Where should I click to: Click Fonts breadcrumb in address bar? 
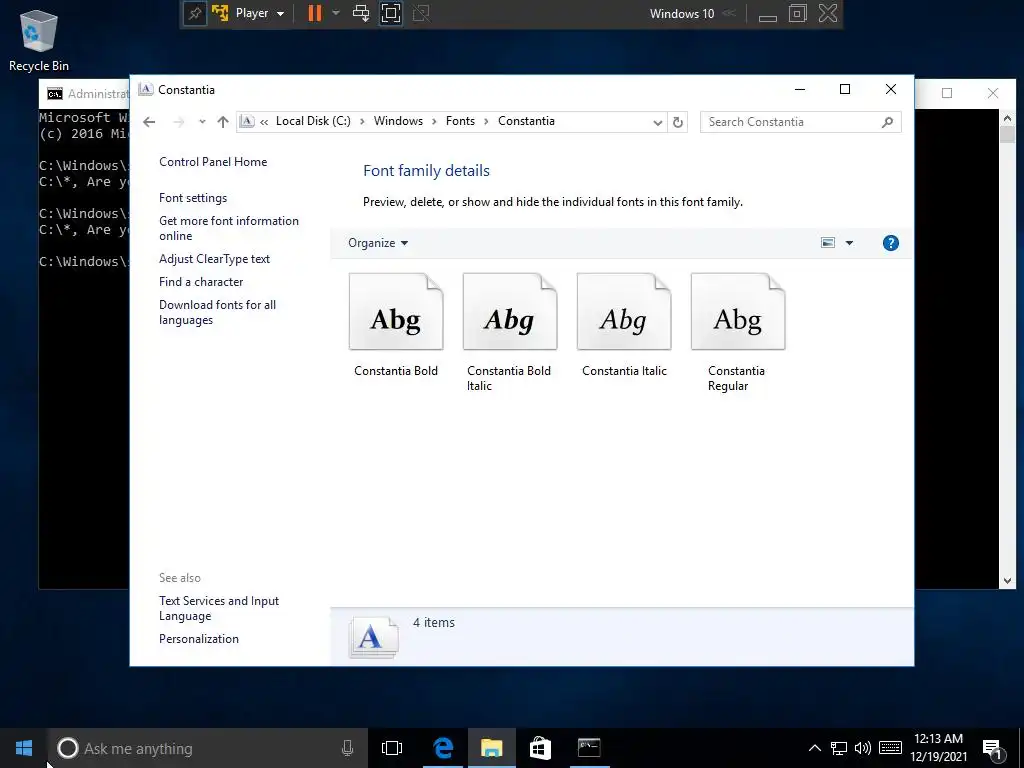click(460, 121)
